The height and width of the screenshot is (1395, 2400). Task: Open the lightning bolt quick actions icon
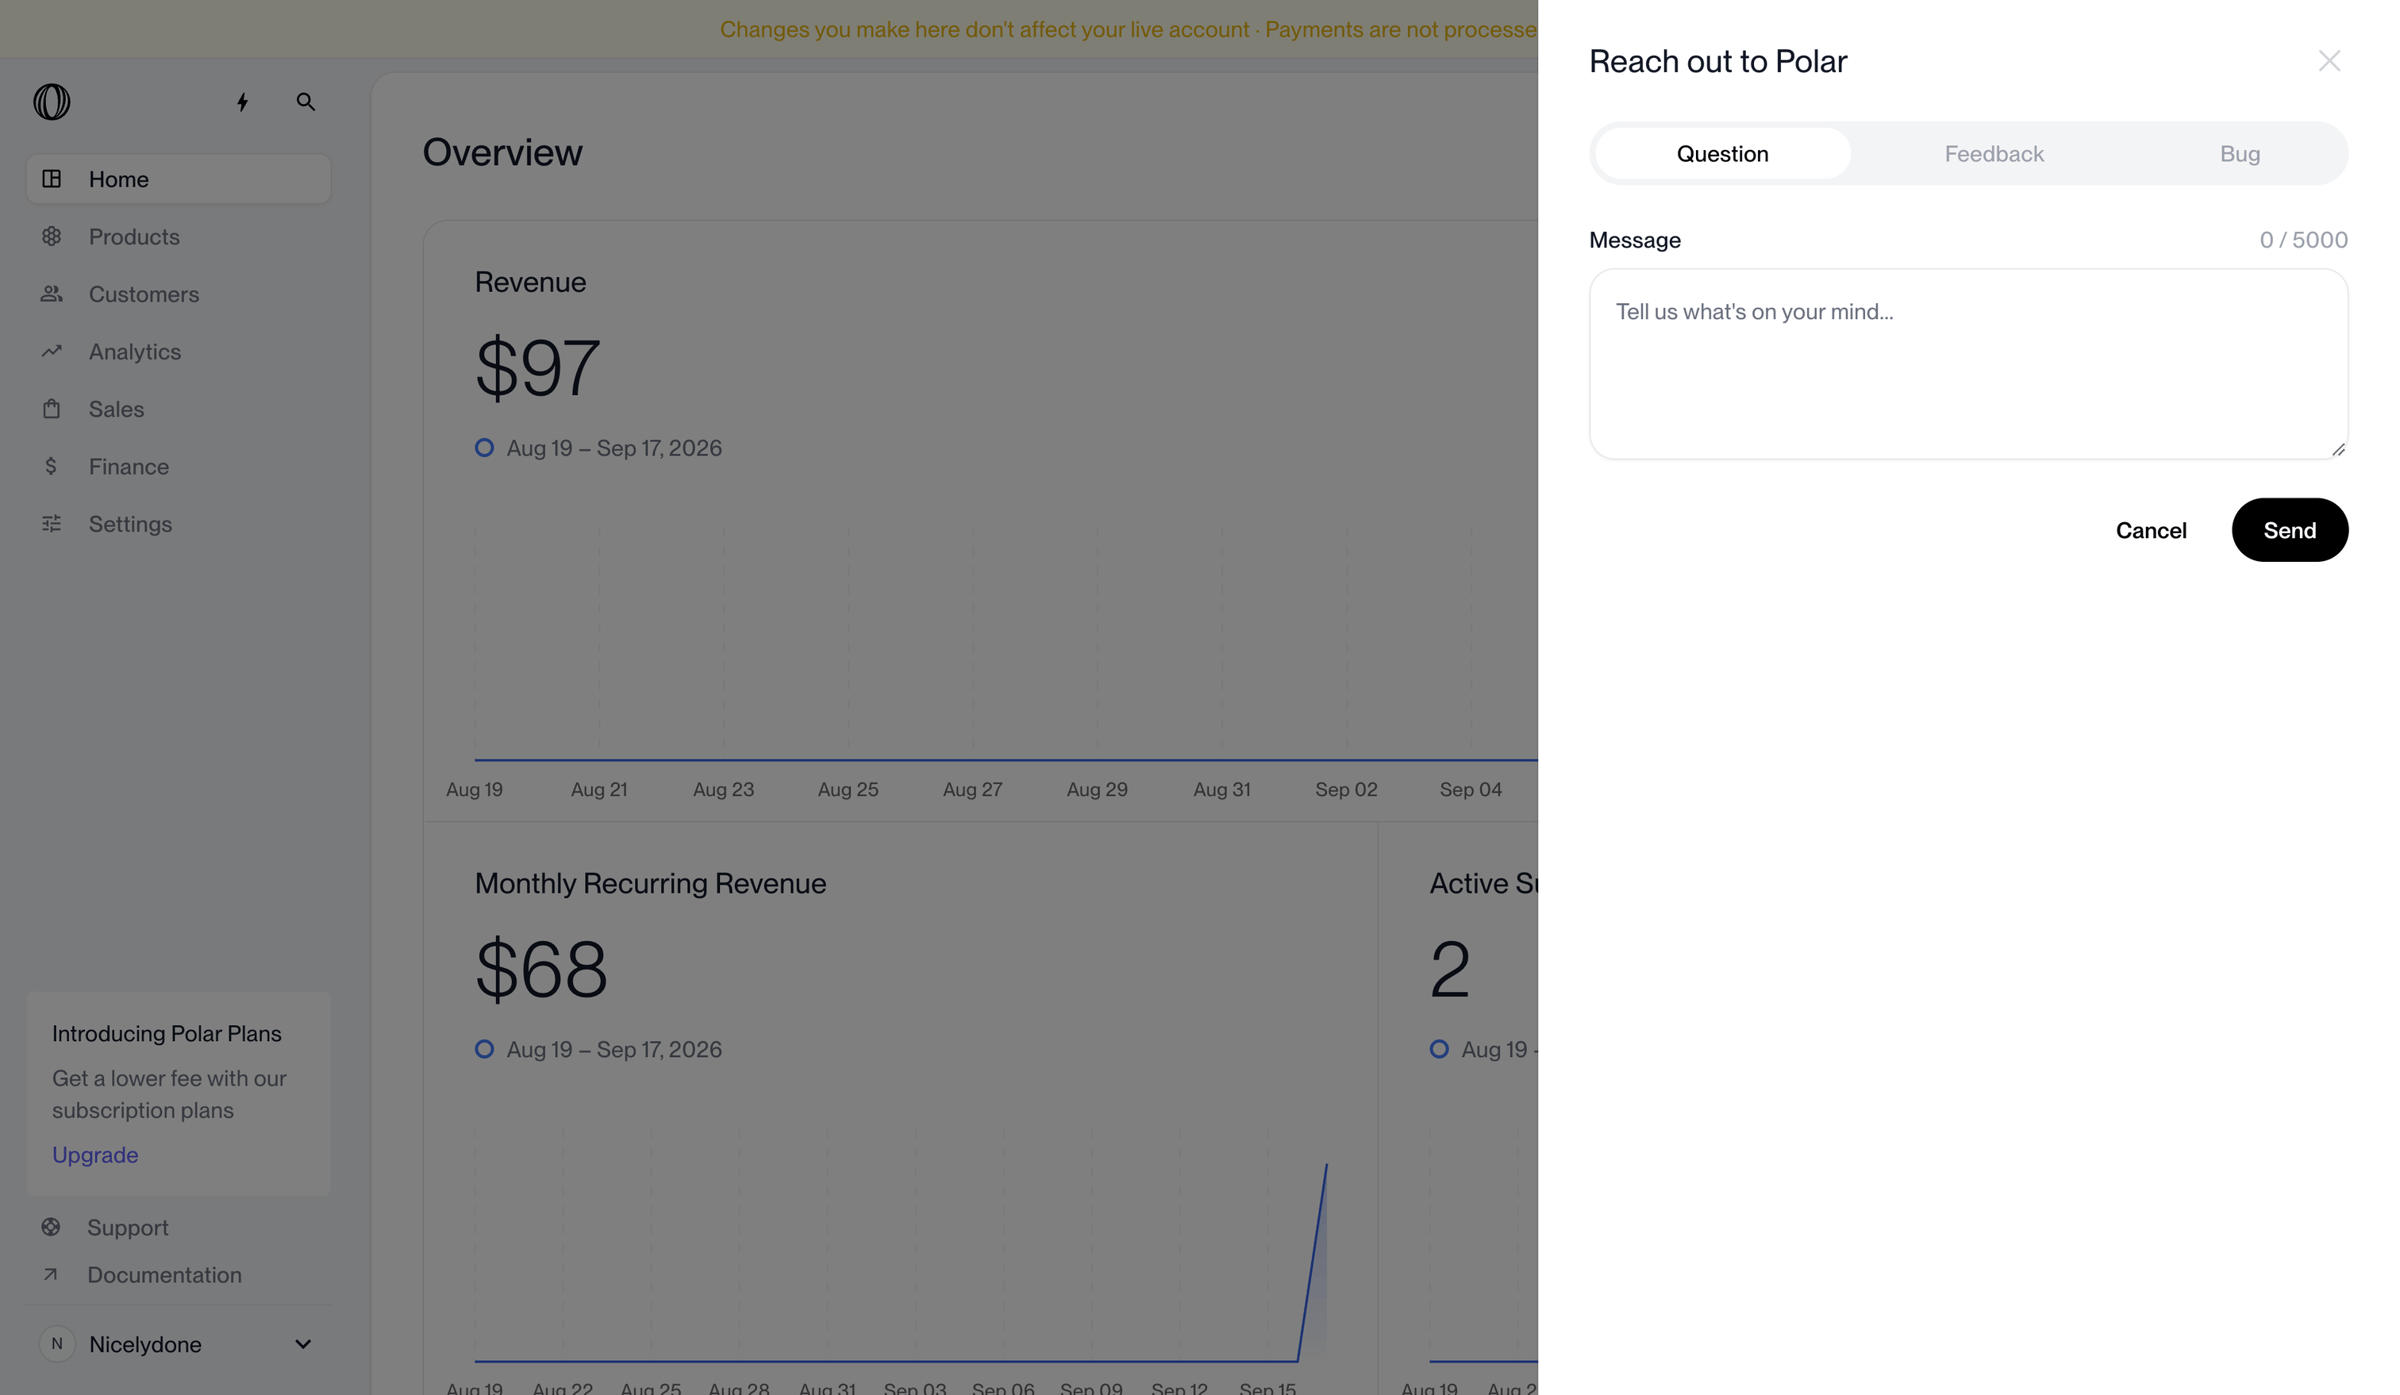242,102
